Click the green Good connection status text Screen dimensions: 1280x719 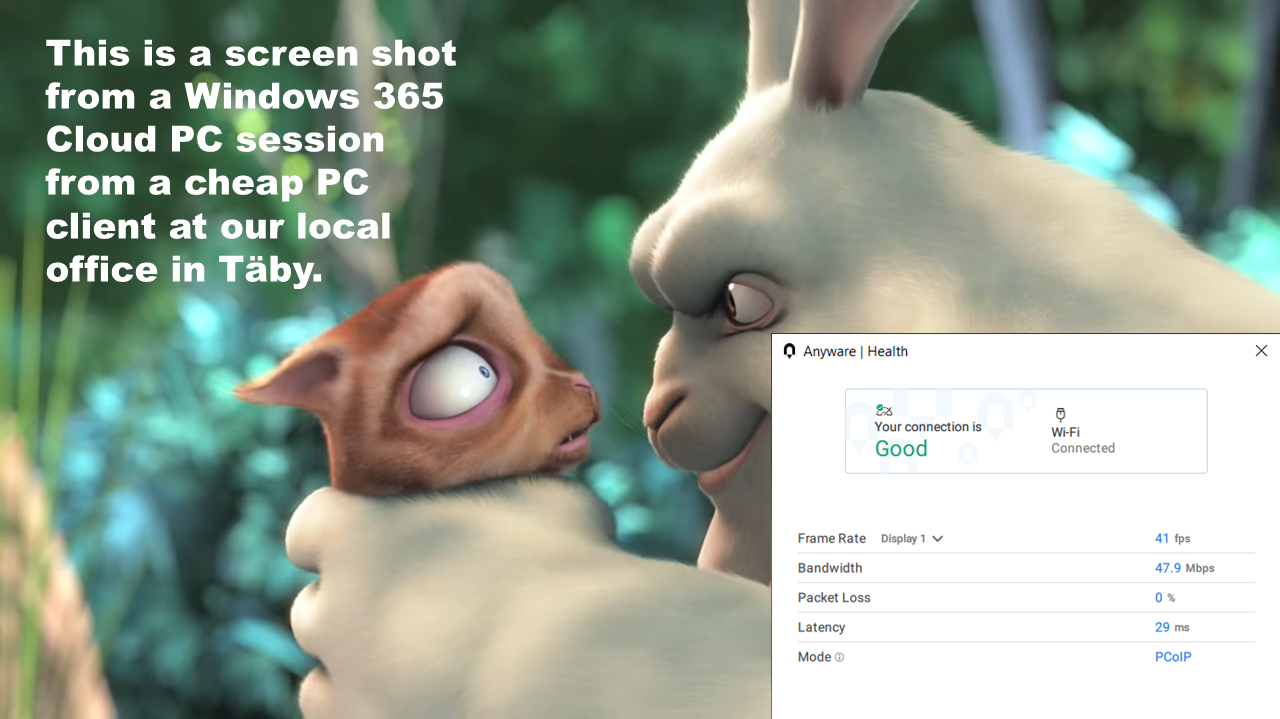(901, 449)
